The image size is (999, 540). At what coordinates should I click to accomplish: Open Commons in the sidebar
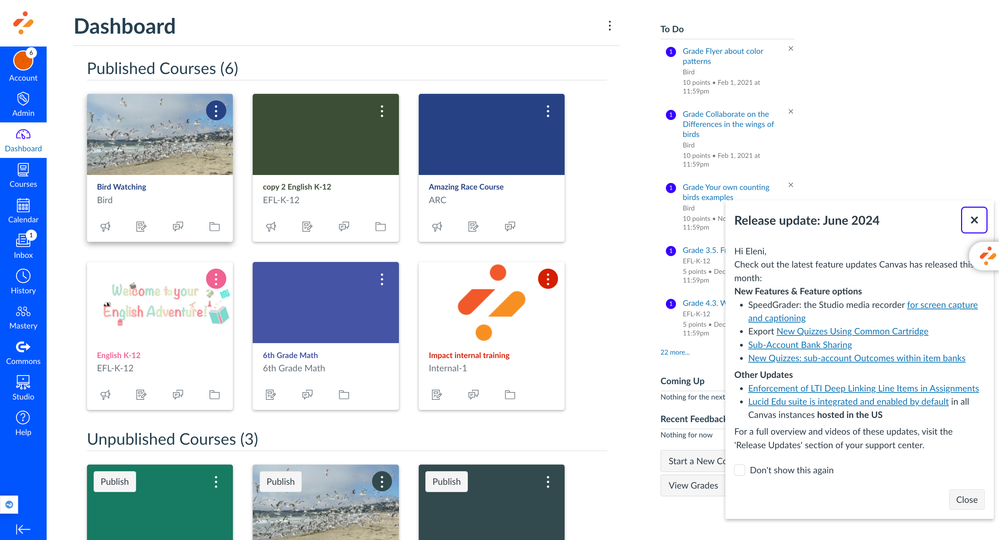pos(23,352)
